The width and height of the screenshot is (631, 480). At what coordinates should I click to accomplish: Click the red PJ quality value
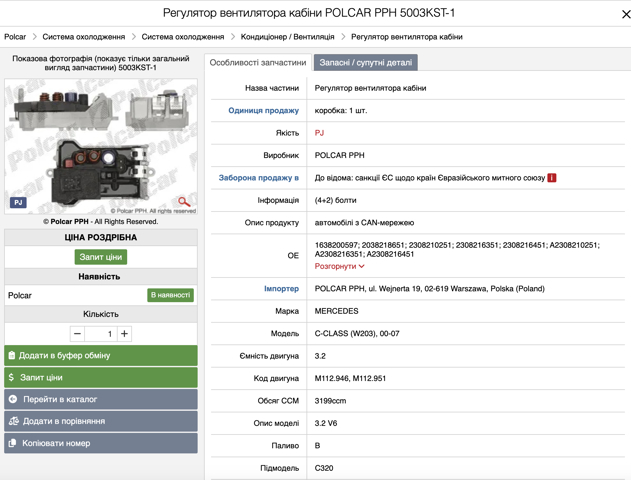[x=319, y=133]
